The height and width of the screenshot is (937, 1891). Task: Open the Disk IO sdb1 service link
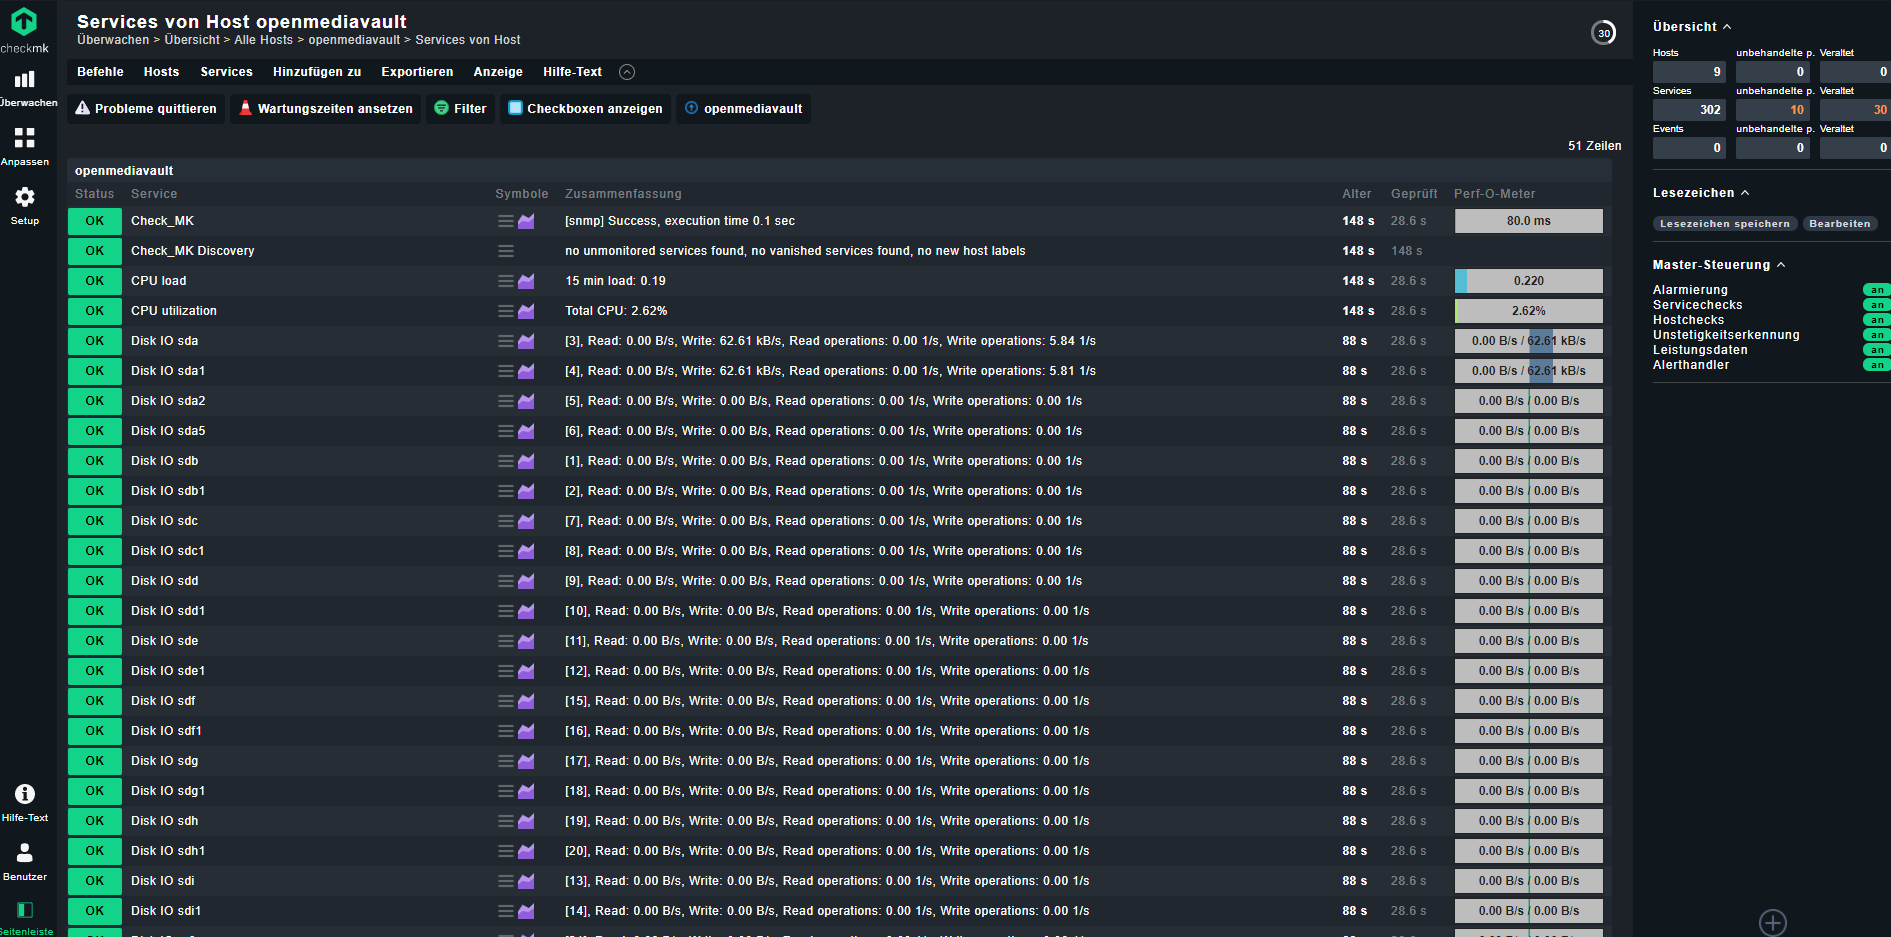click(168, 491)
